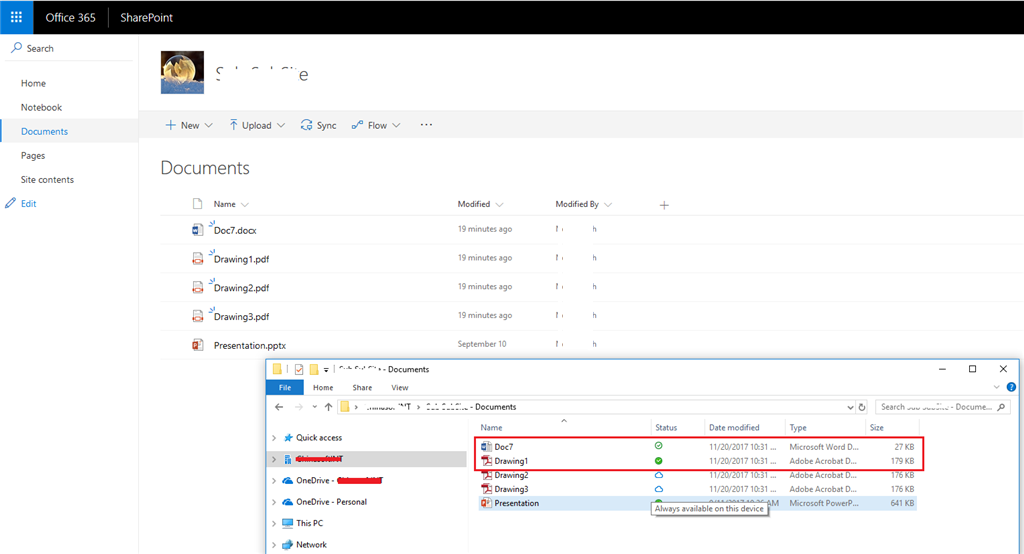
Task: Select Drawing2 file in Explorer
Action: [x=511, y=475]
